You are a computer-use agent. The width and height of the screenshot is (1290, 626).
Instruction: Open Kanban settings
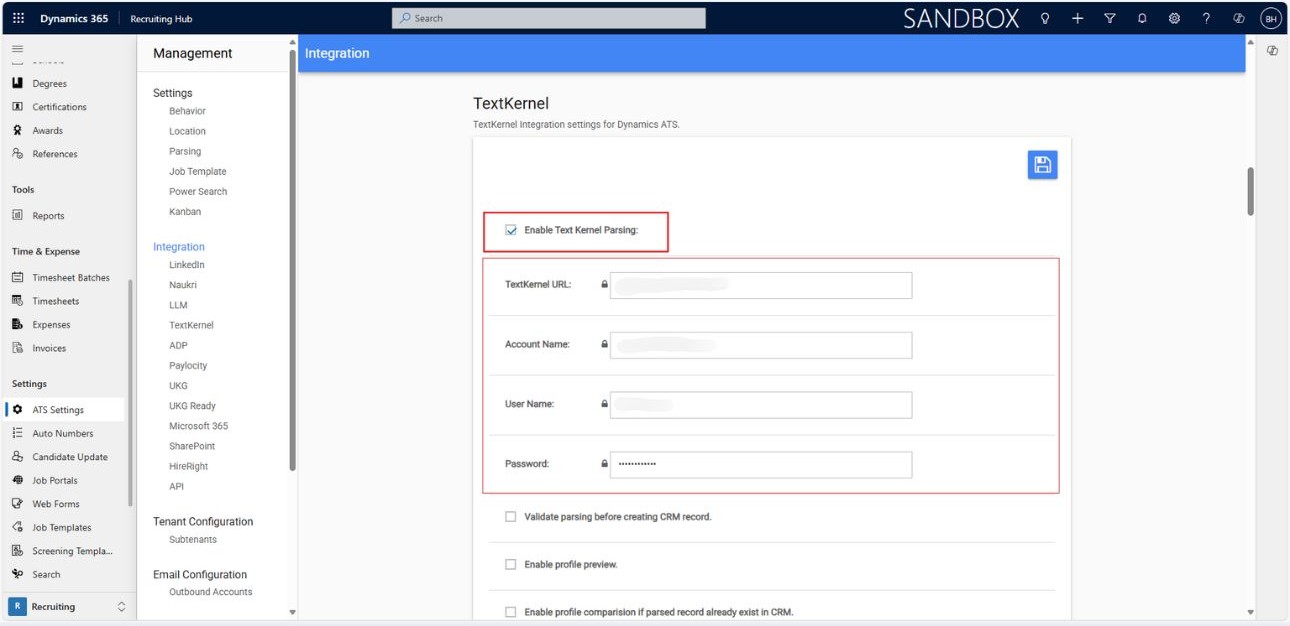(x=185, y=212)
